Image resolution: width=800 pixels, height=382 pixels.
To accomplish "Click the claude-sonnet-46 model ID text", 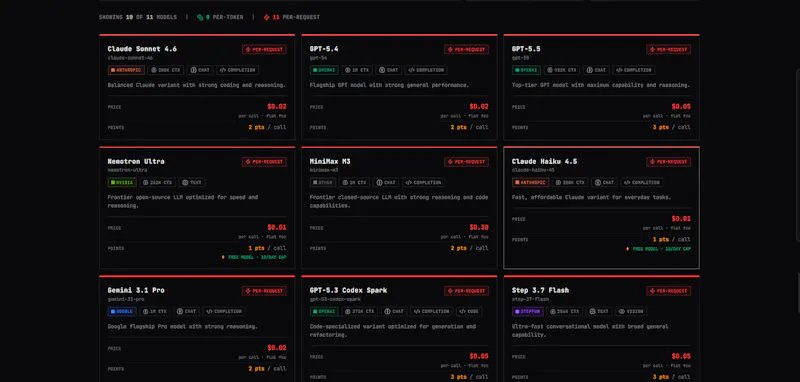I will click(x=130, y=58).
